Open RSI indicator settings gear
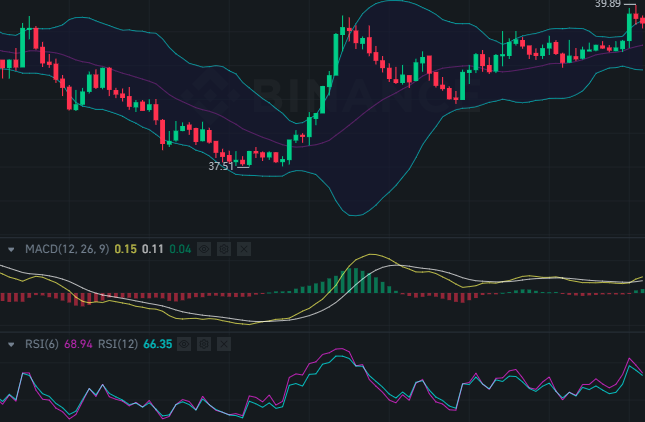The image size is (645, 422). [204, 344]
